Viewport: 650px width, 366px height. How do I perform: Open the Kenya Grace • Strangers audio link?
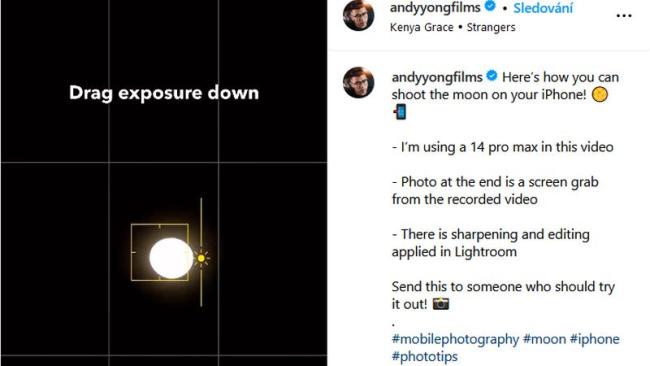click(x=453, y=27)
